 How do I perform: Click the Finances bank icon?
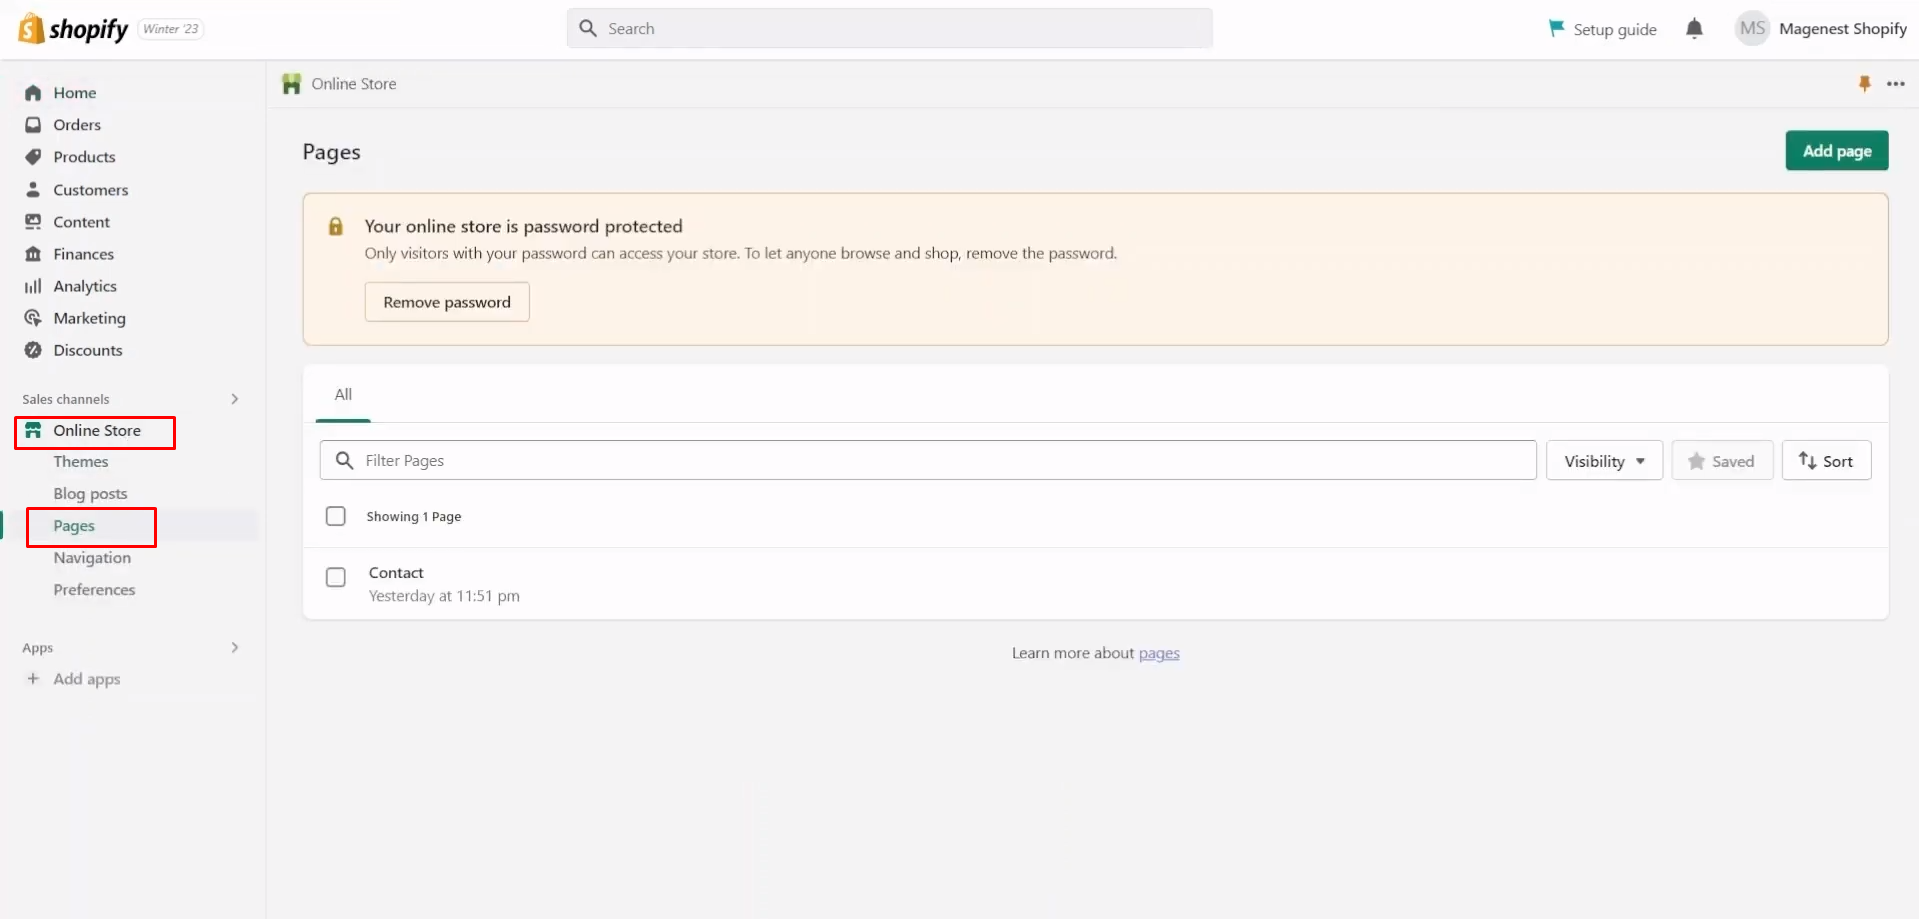click(33, 254)
